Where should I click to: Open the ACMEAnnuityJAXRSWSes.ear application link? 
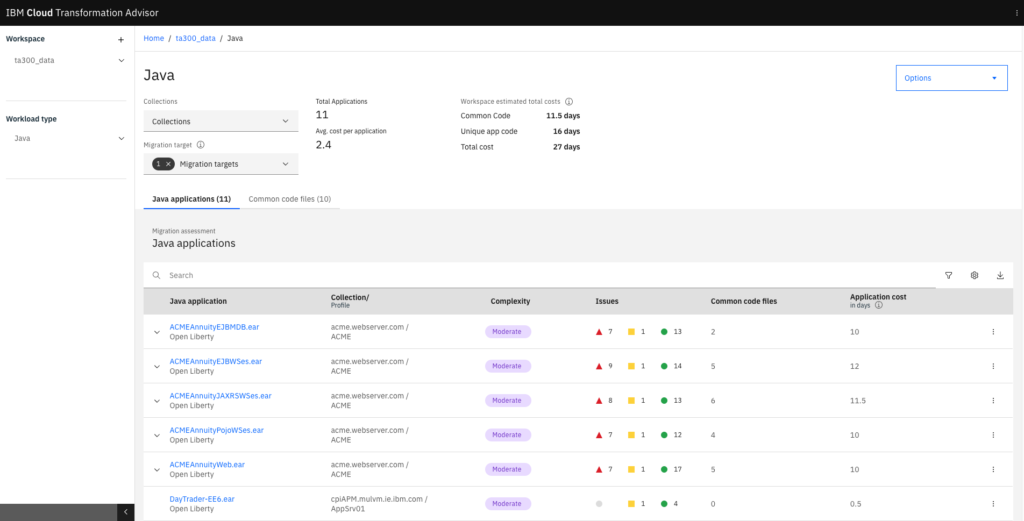(220, 395)
